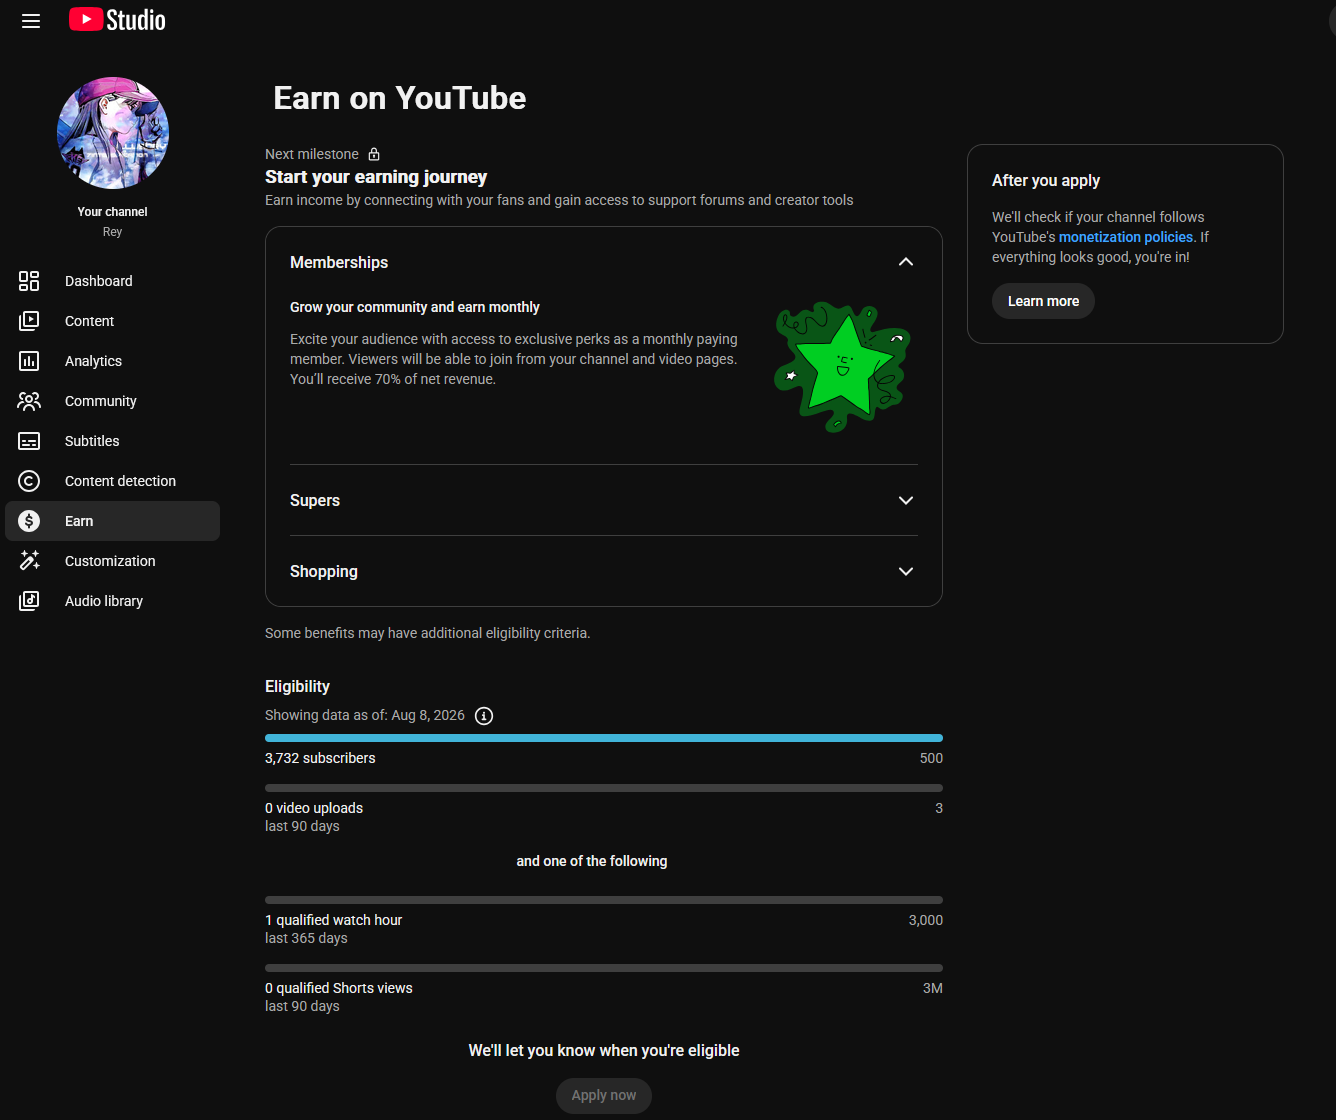Expand the Shopping section chevron
The image size is (1336, 1120).
tap(906, 571)
